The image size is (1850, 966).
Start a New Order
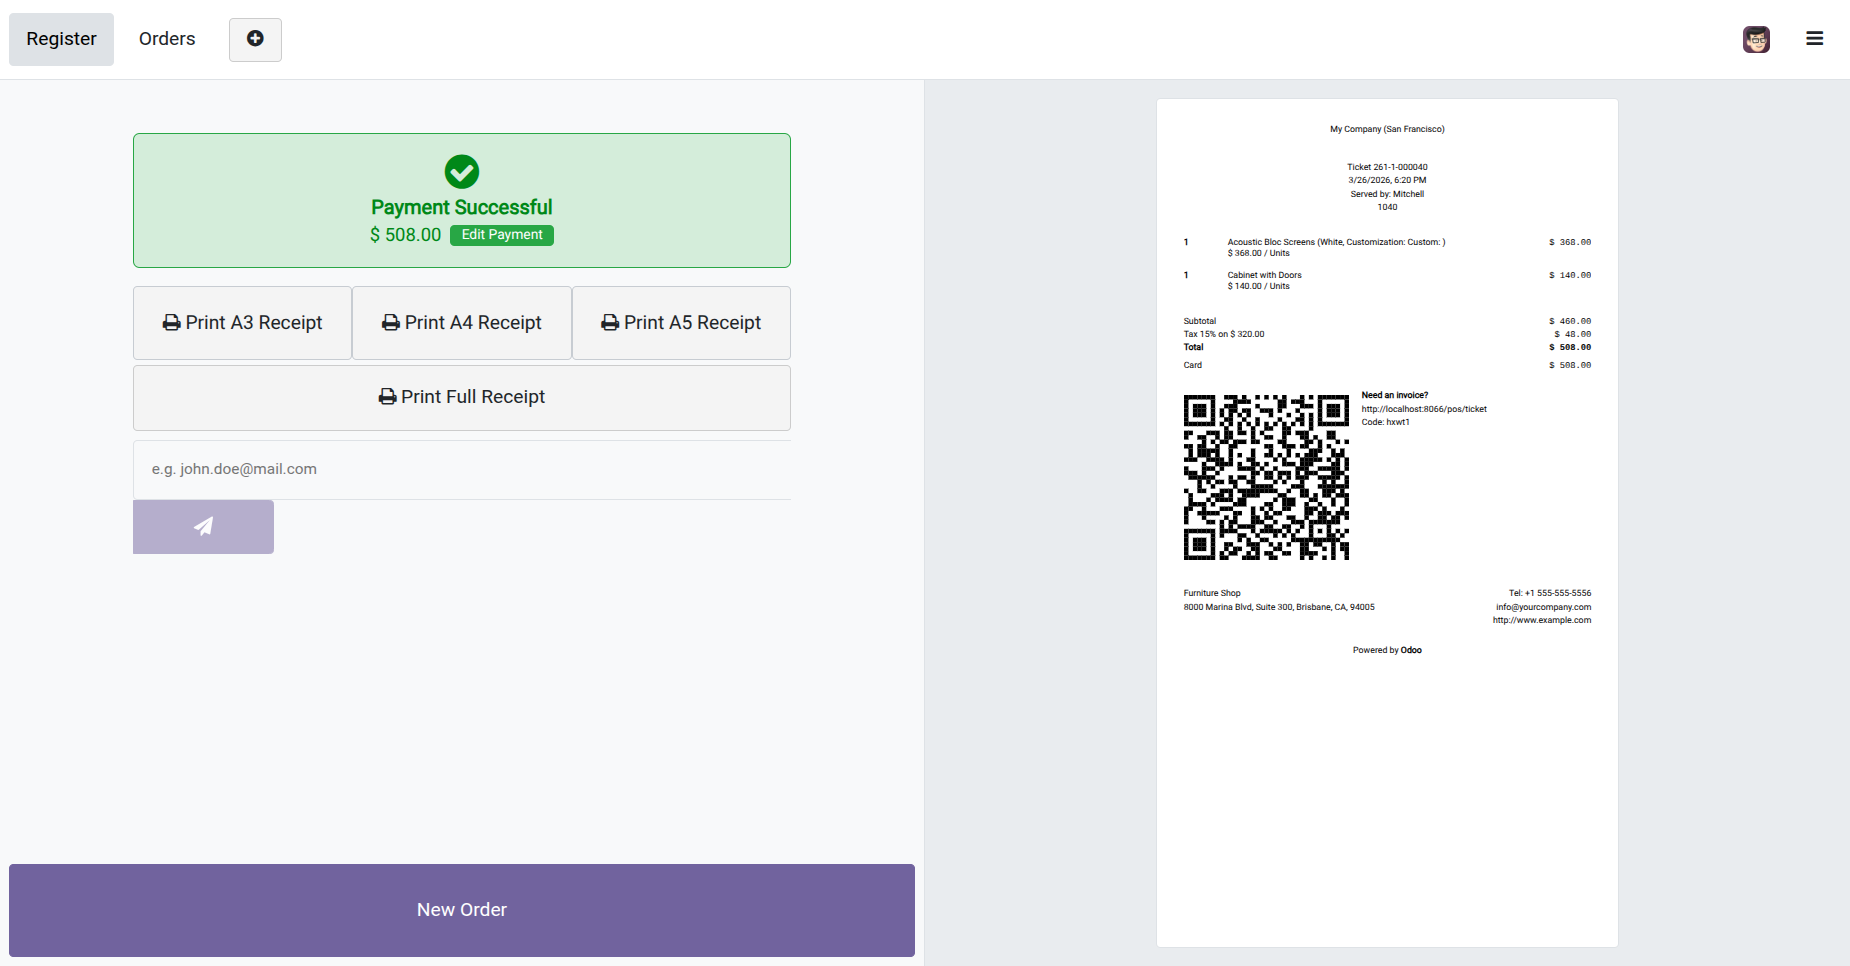pos(462,910)
